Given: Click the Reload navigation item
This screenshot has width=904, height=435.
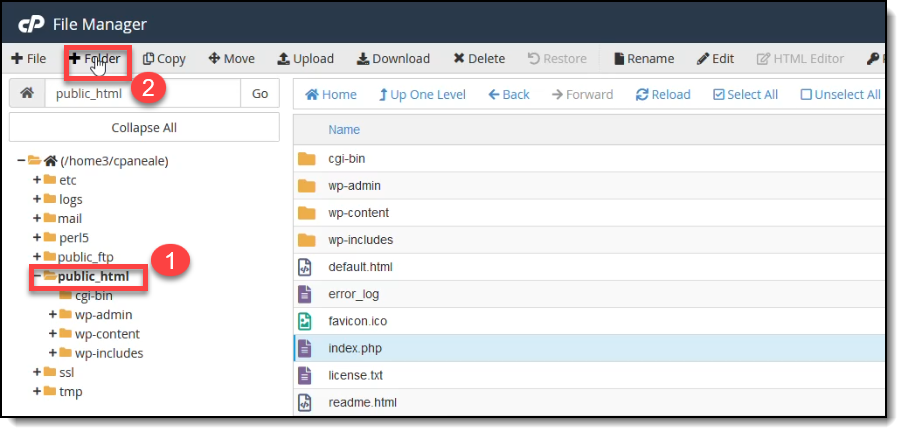Looking at the screenshot, I should click(x=663, y=95).
